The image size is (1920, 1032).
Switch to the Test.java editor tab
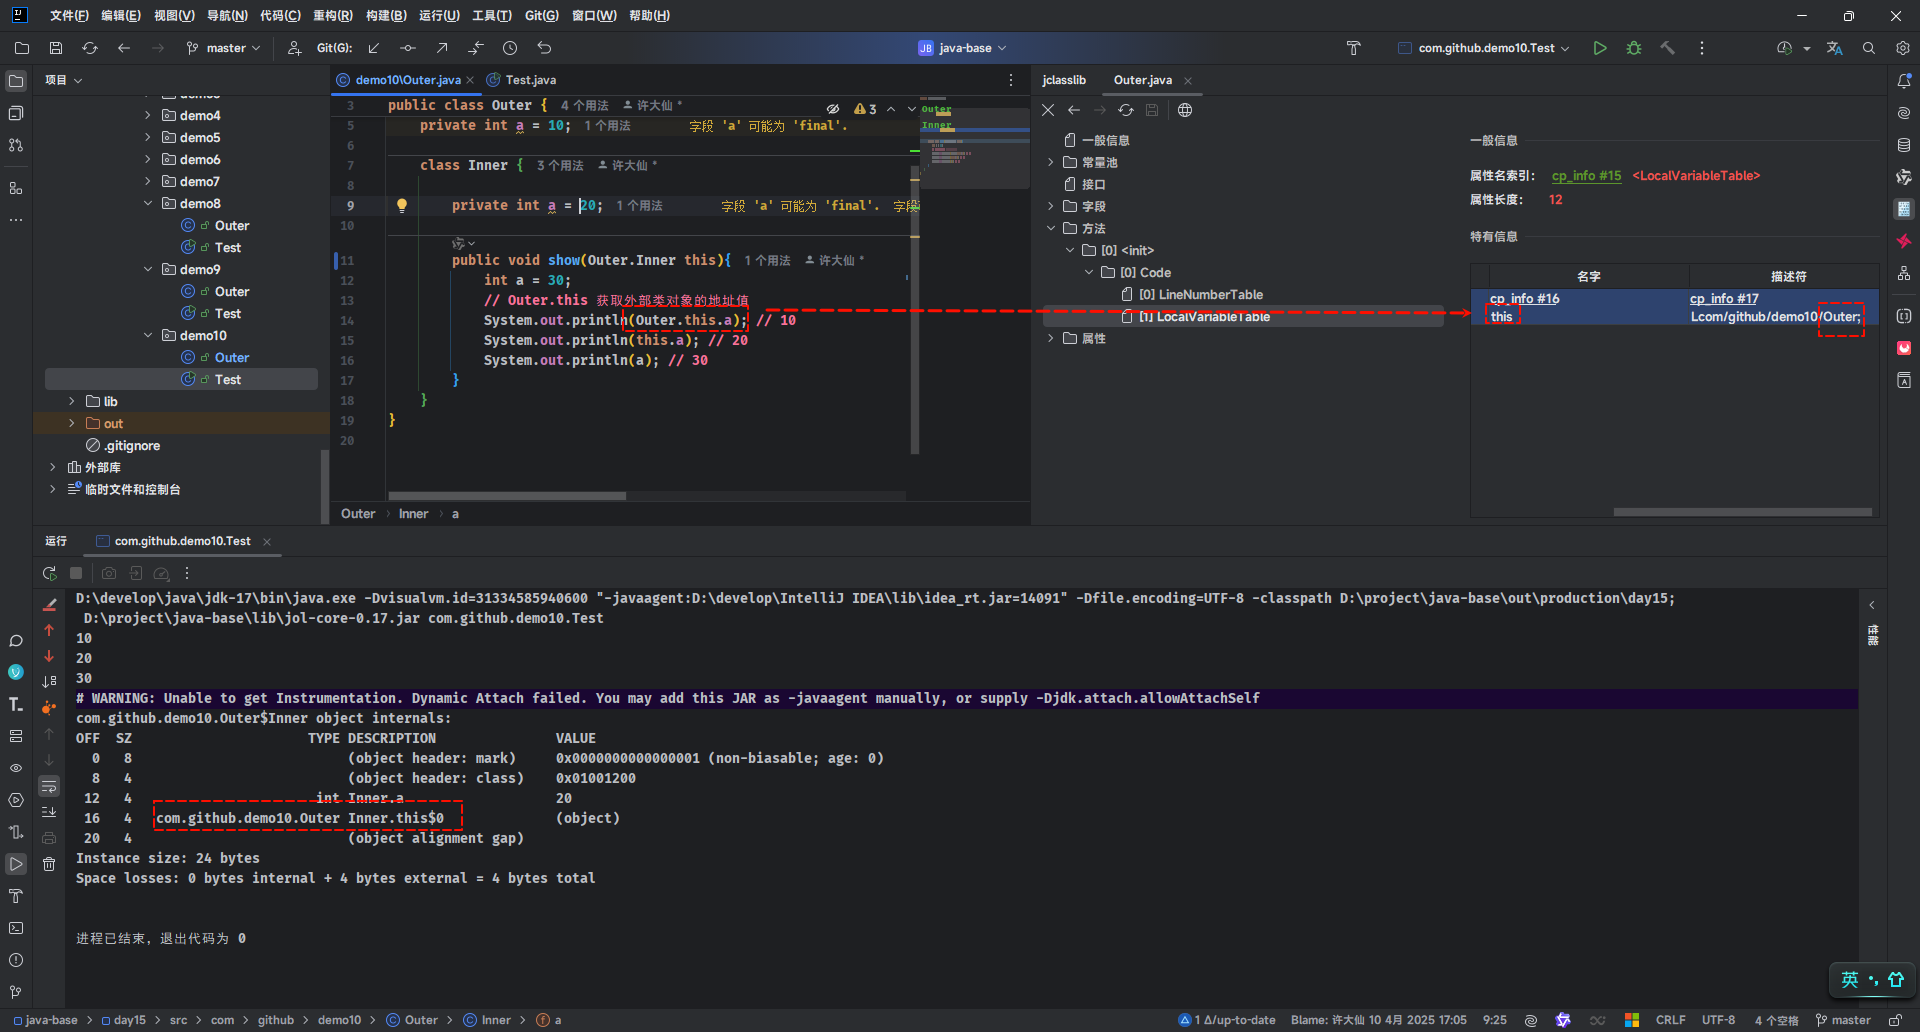point(530,80)
